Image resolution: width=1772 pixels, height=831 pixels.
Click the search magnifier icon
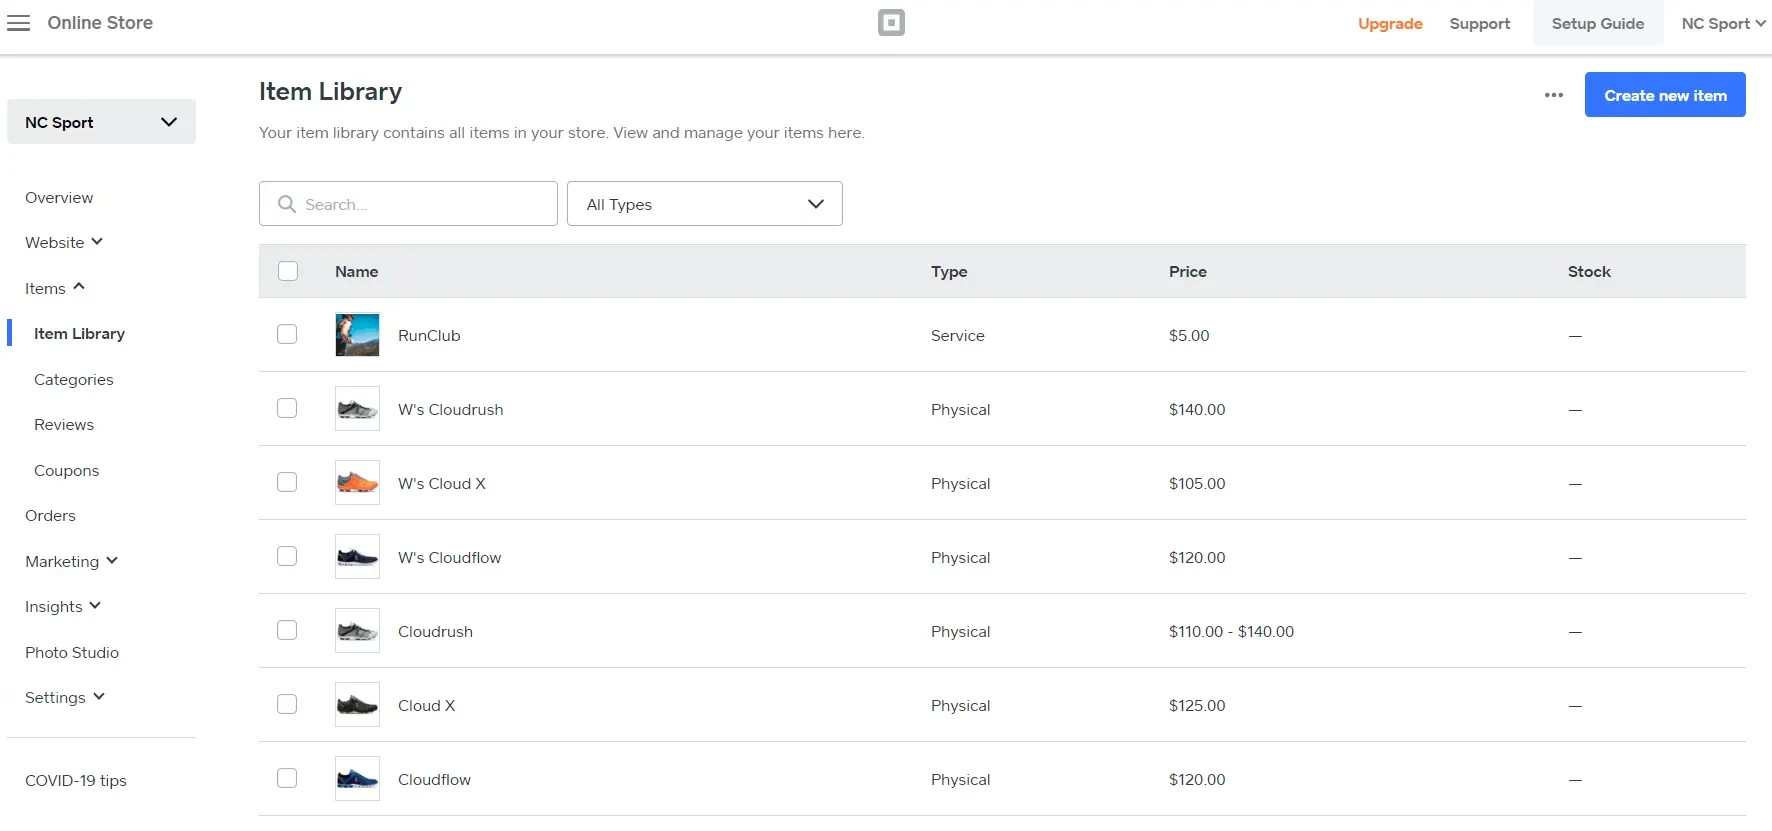point(286,204)
